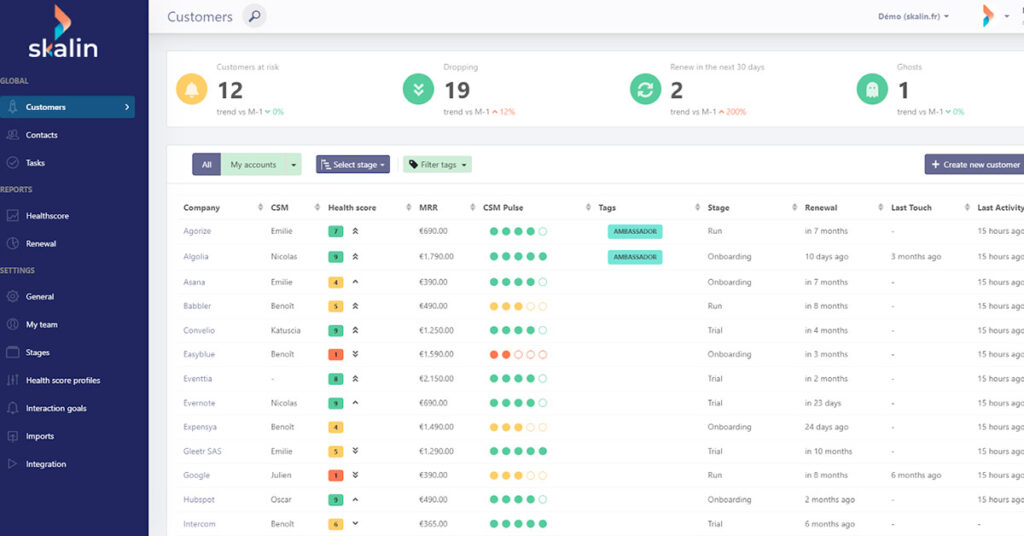
Task: Click the yellow bell Customers at risk icon
Action: point(192,90)
